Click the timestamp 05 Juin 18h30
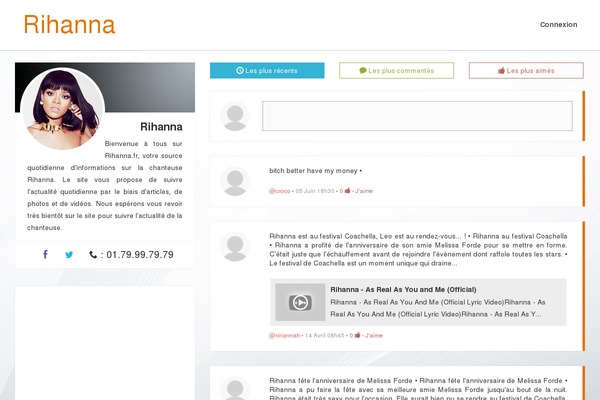 tap(315, 191)
